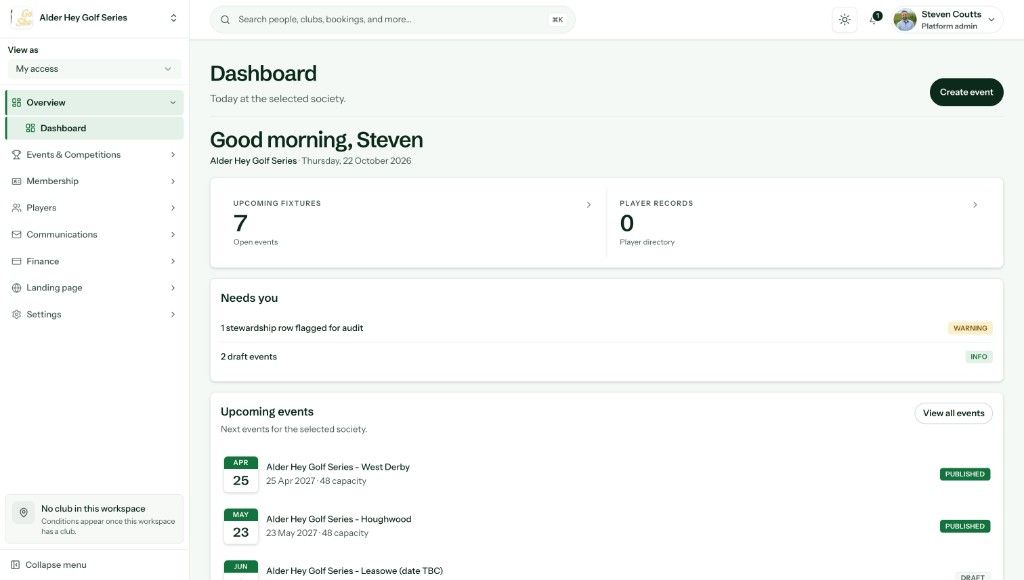Click the INFO badge
The width and height of the screenshot is (1024, 580).
(978, 357)
